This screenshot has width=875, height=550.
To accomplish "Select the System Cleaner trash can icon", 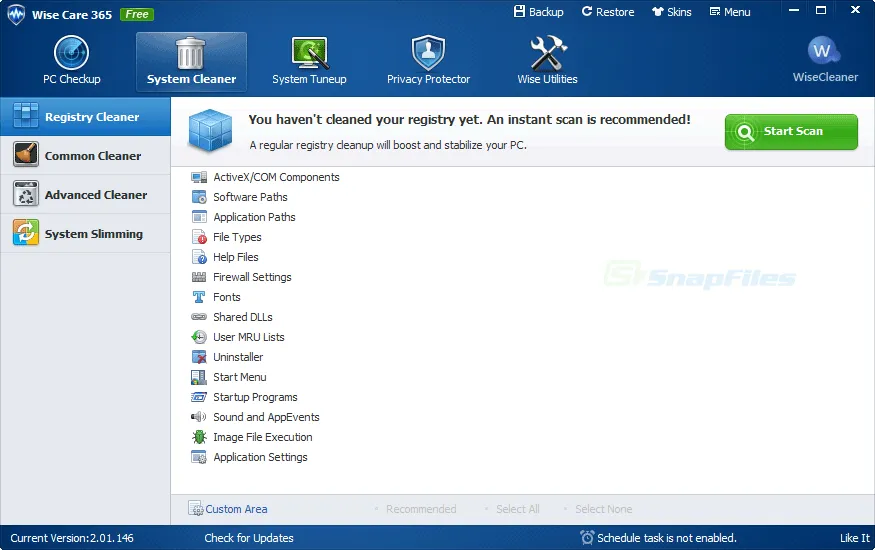I will (x=191, y=53).
